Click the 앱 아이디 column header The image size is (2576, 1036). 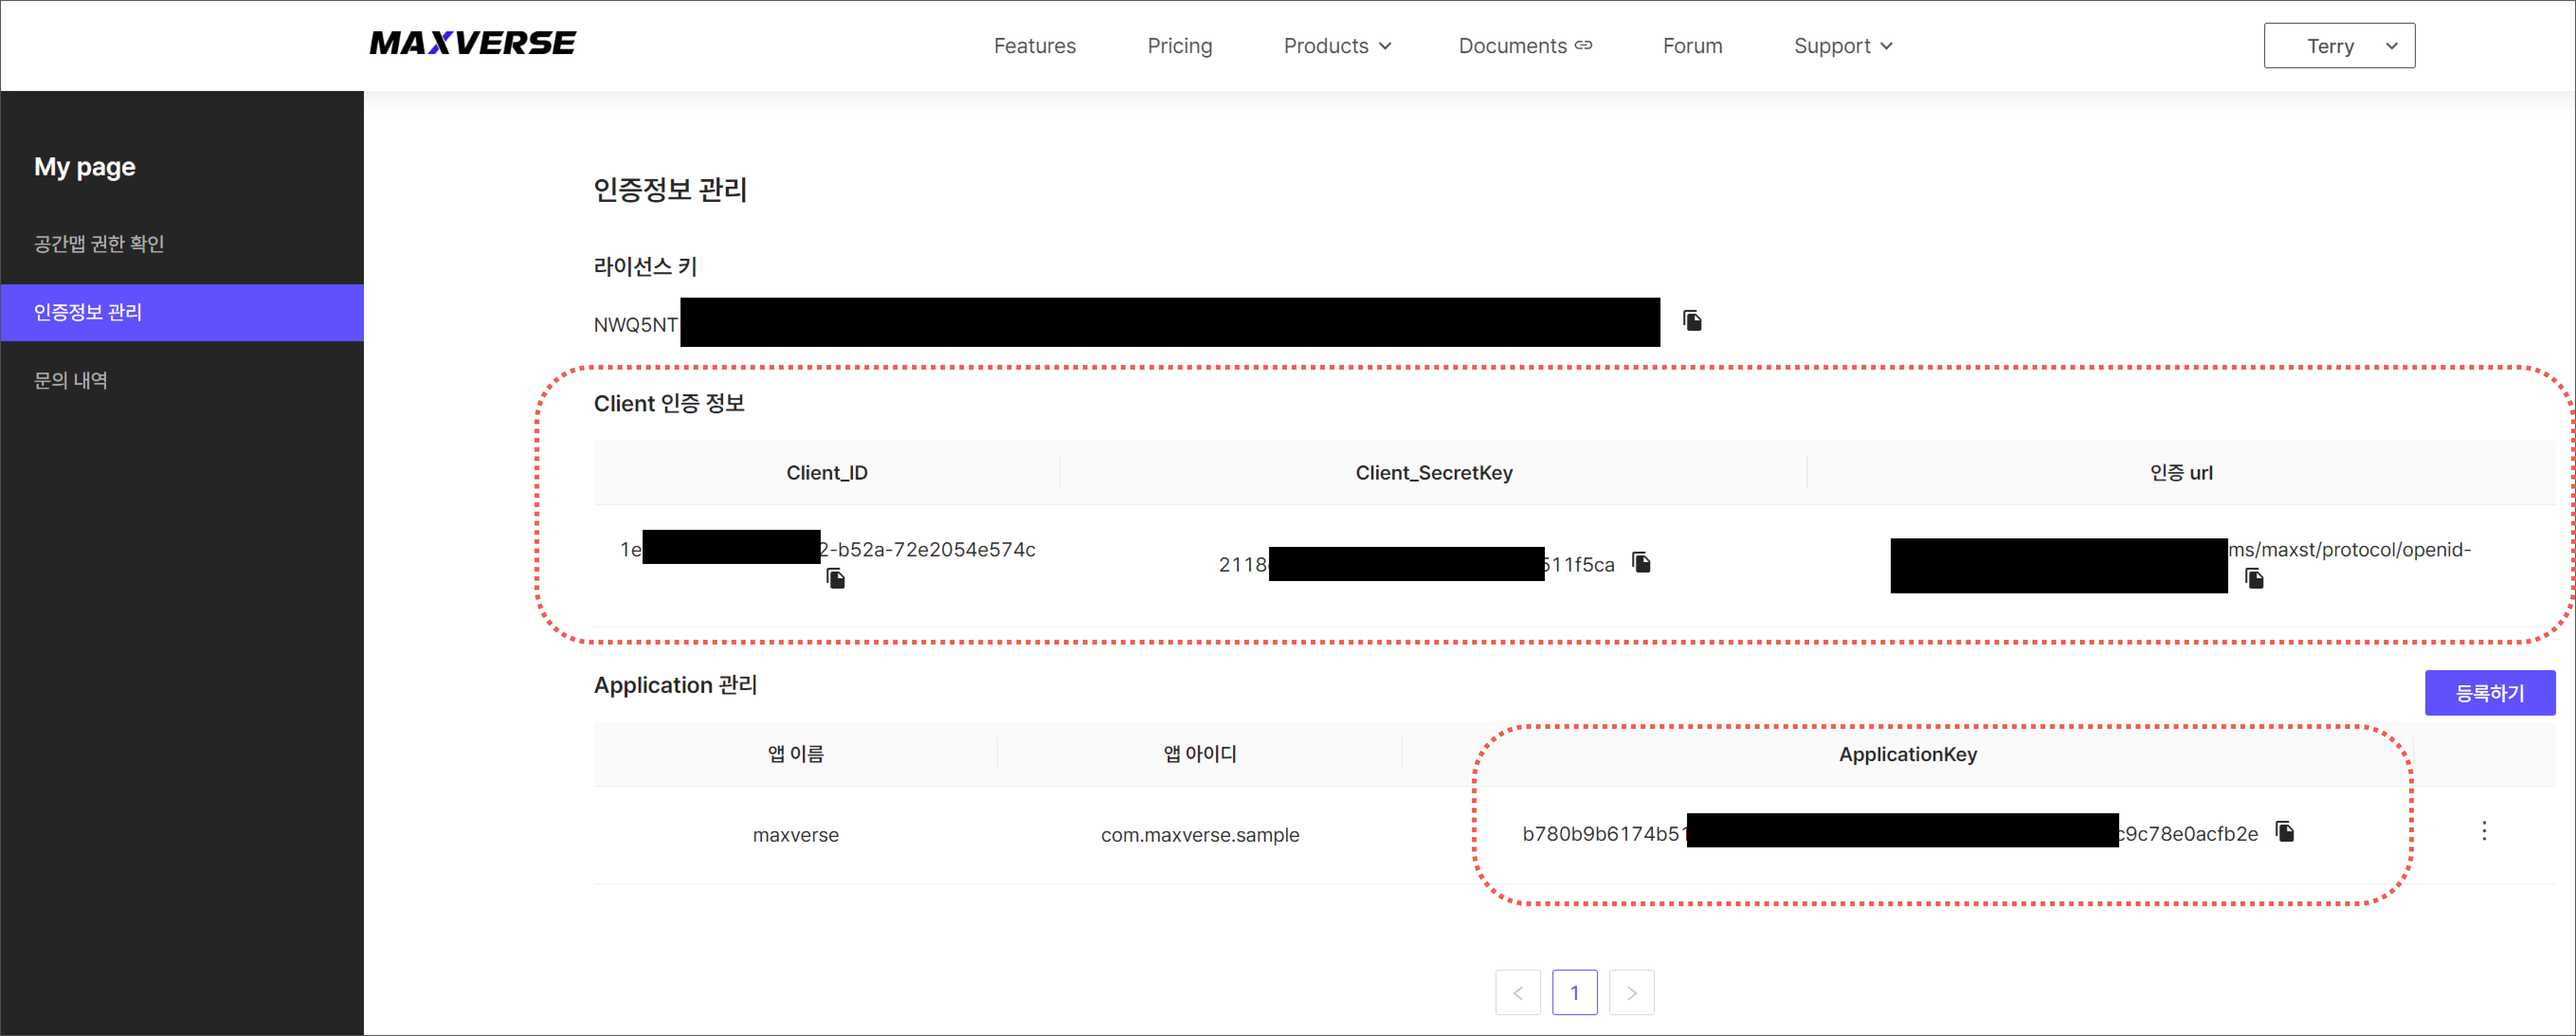coord(1200,754)
